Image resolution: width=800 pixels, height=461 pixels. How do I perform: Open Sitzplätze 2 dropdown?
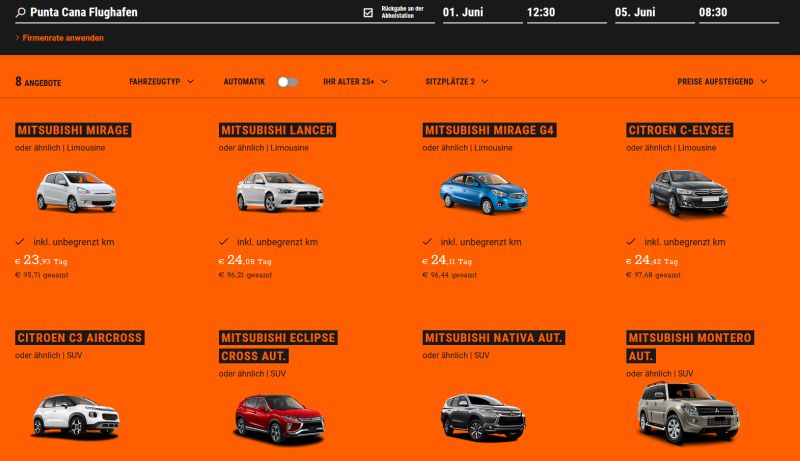point(457,82)
